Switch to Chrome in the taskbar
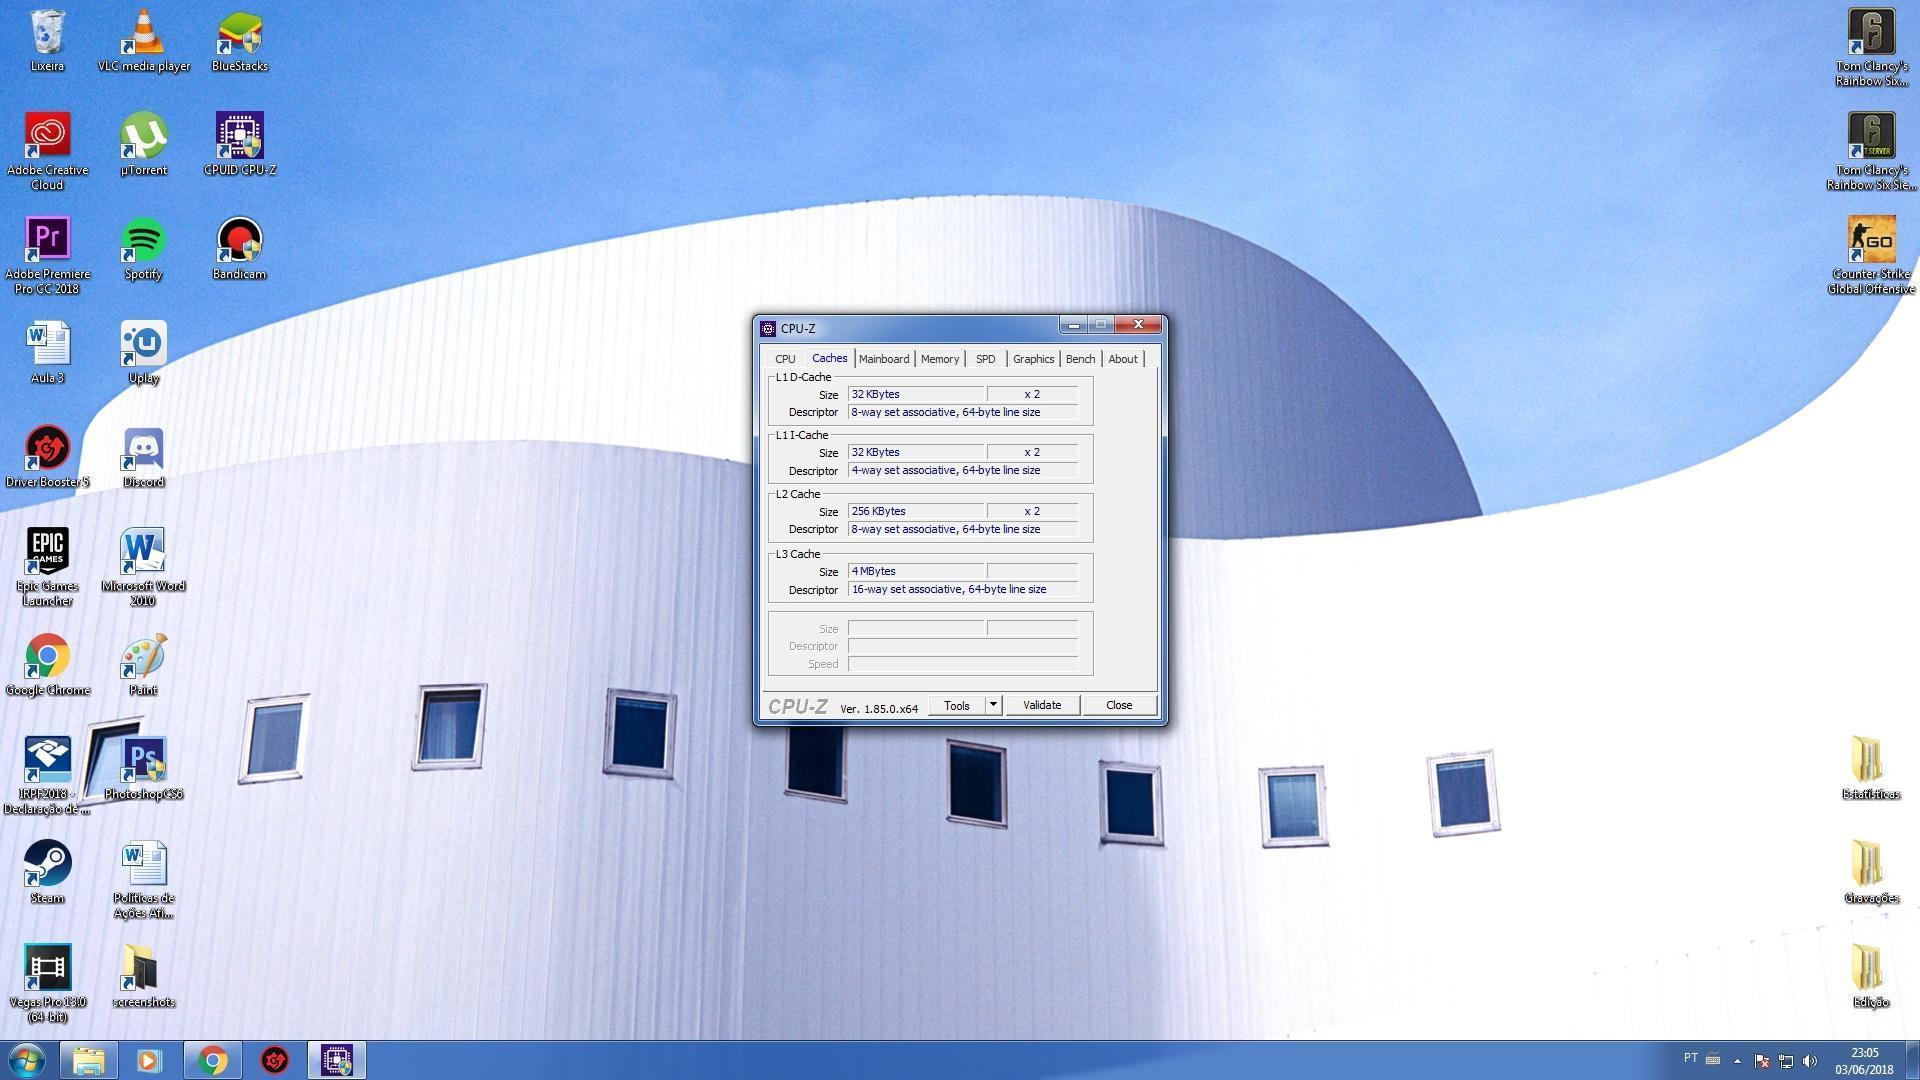This screenshot has width=1920, height=1080. (212, 1060)
